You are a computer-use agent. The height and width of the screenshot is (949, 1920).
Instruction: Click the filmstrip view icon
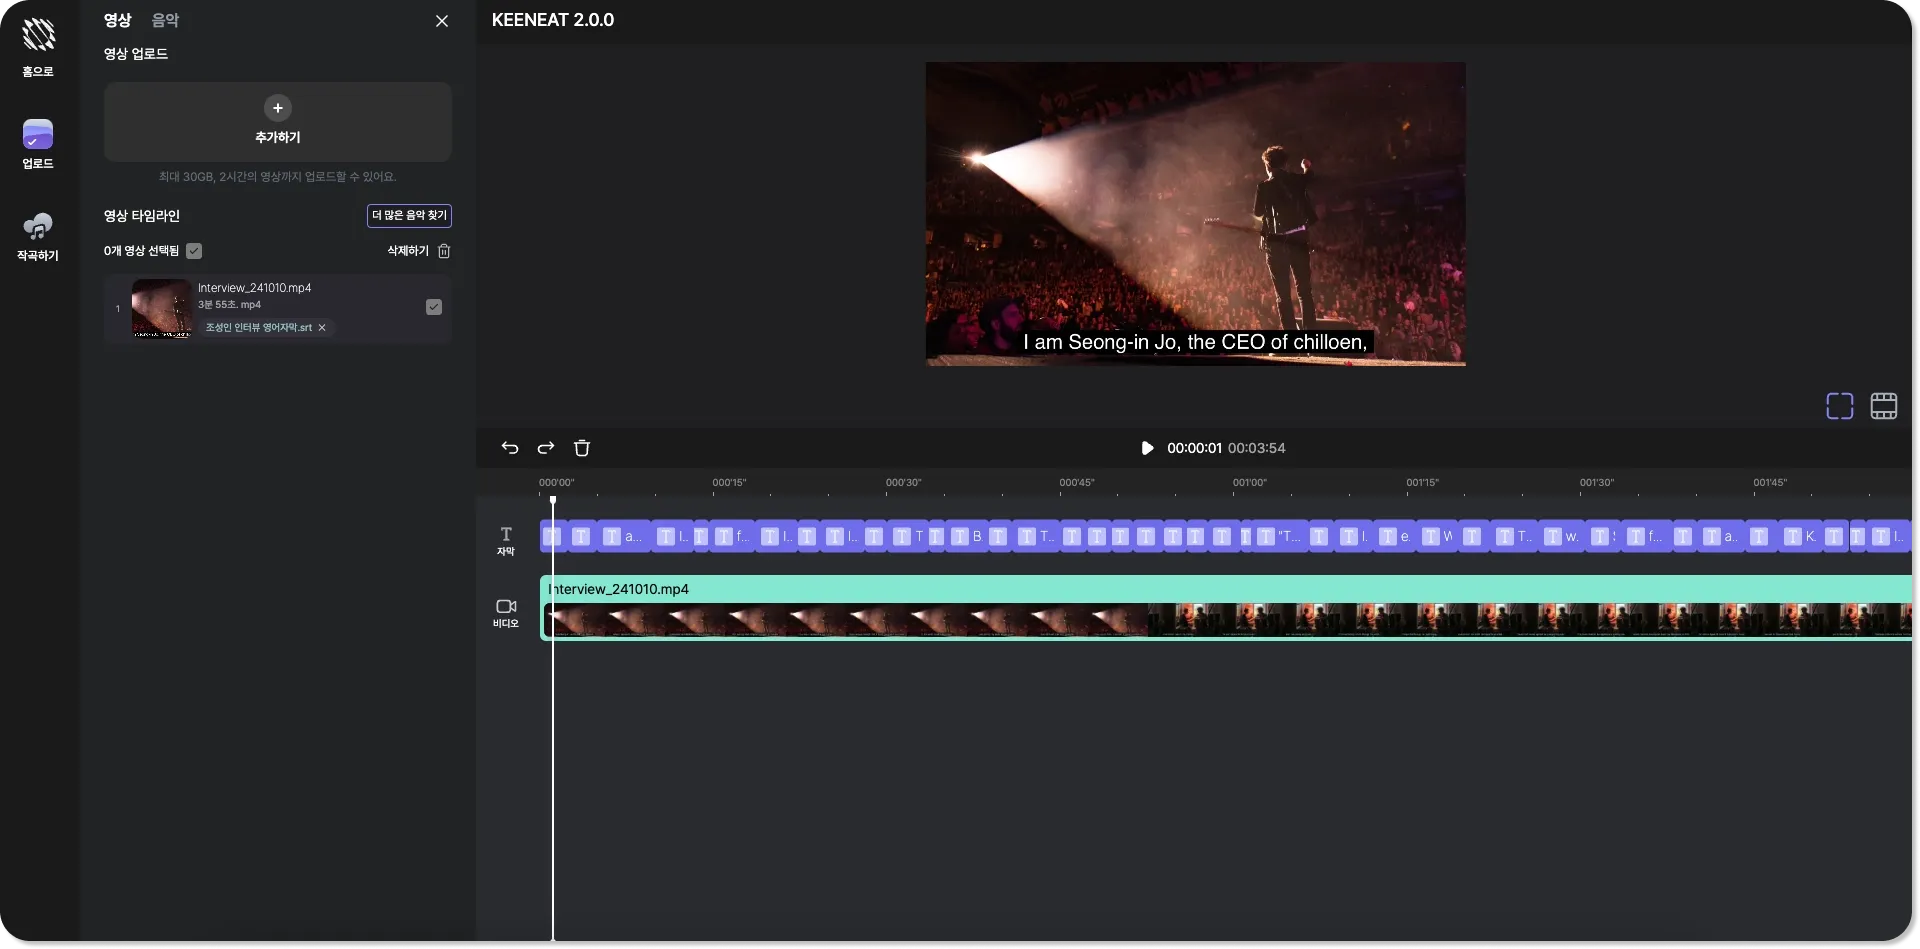point(1884,406)
